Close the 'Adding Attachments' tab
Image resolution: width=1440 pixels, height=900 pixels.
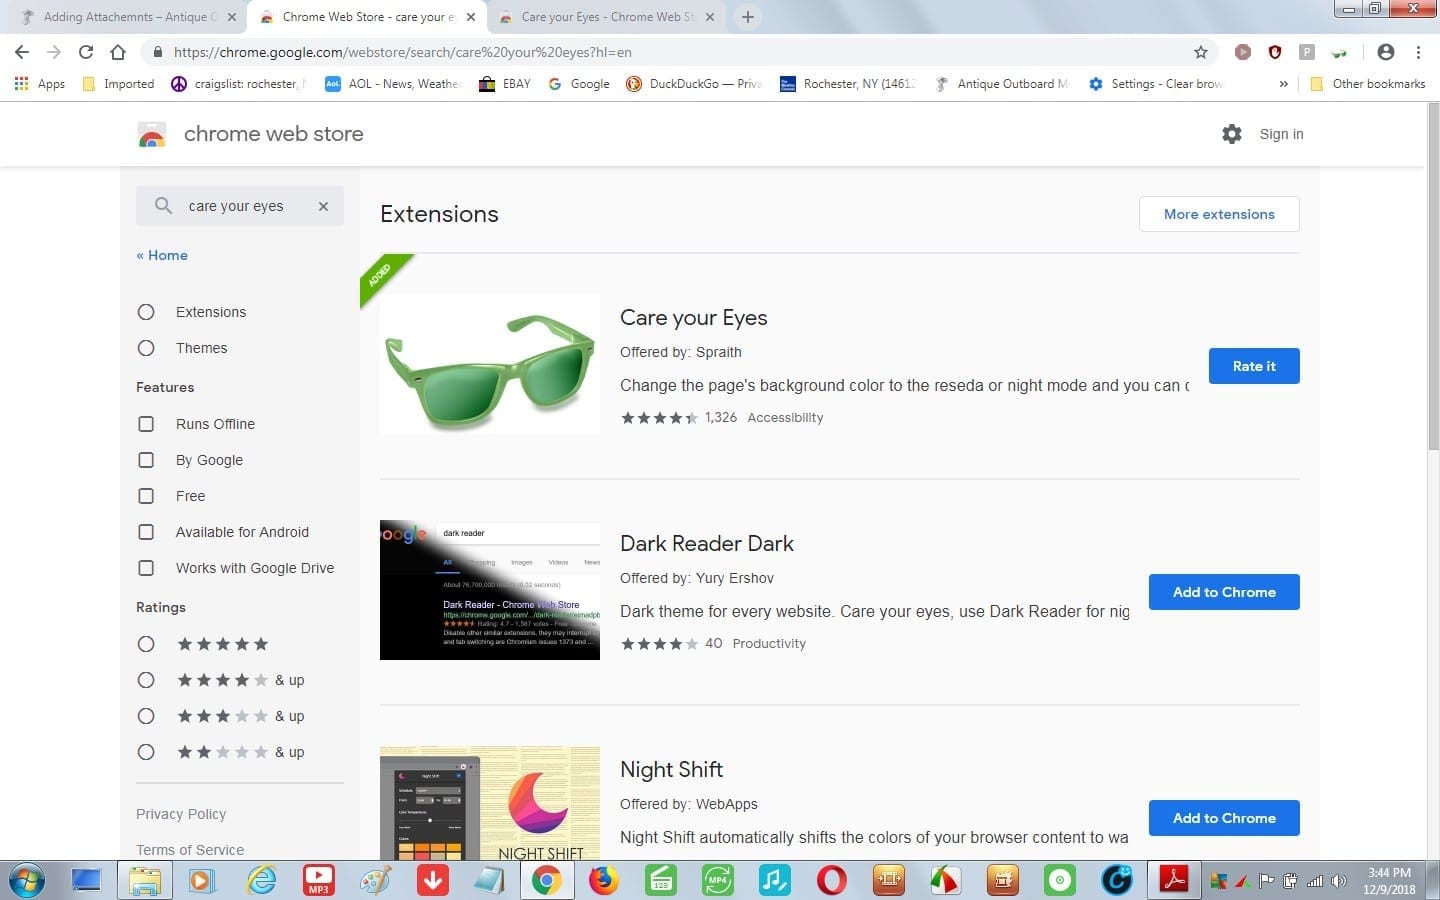coord(232,17)
